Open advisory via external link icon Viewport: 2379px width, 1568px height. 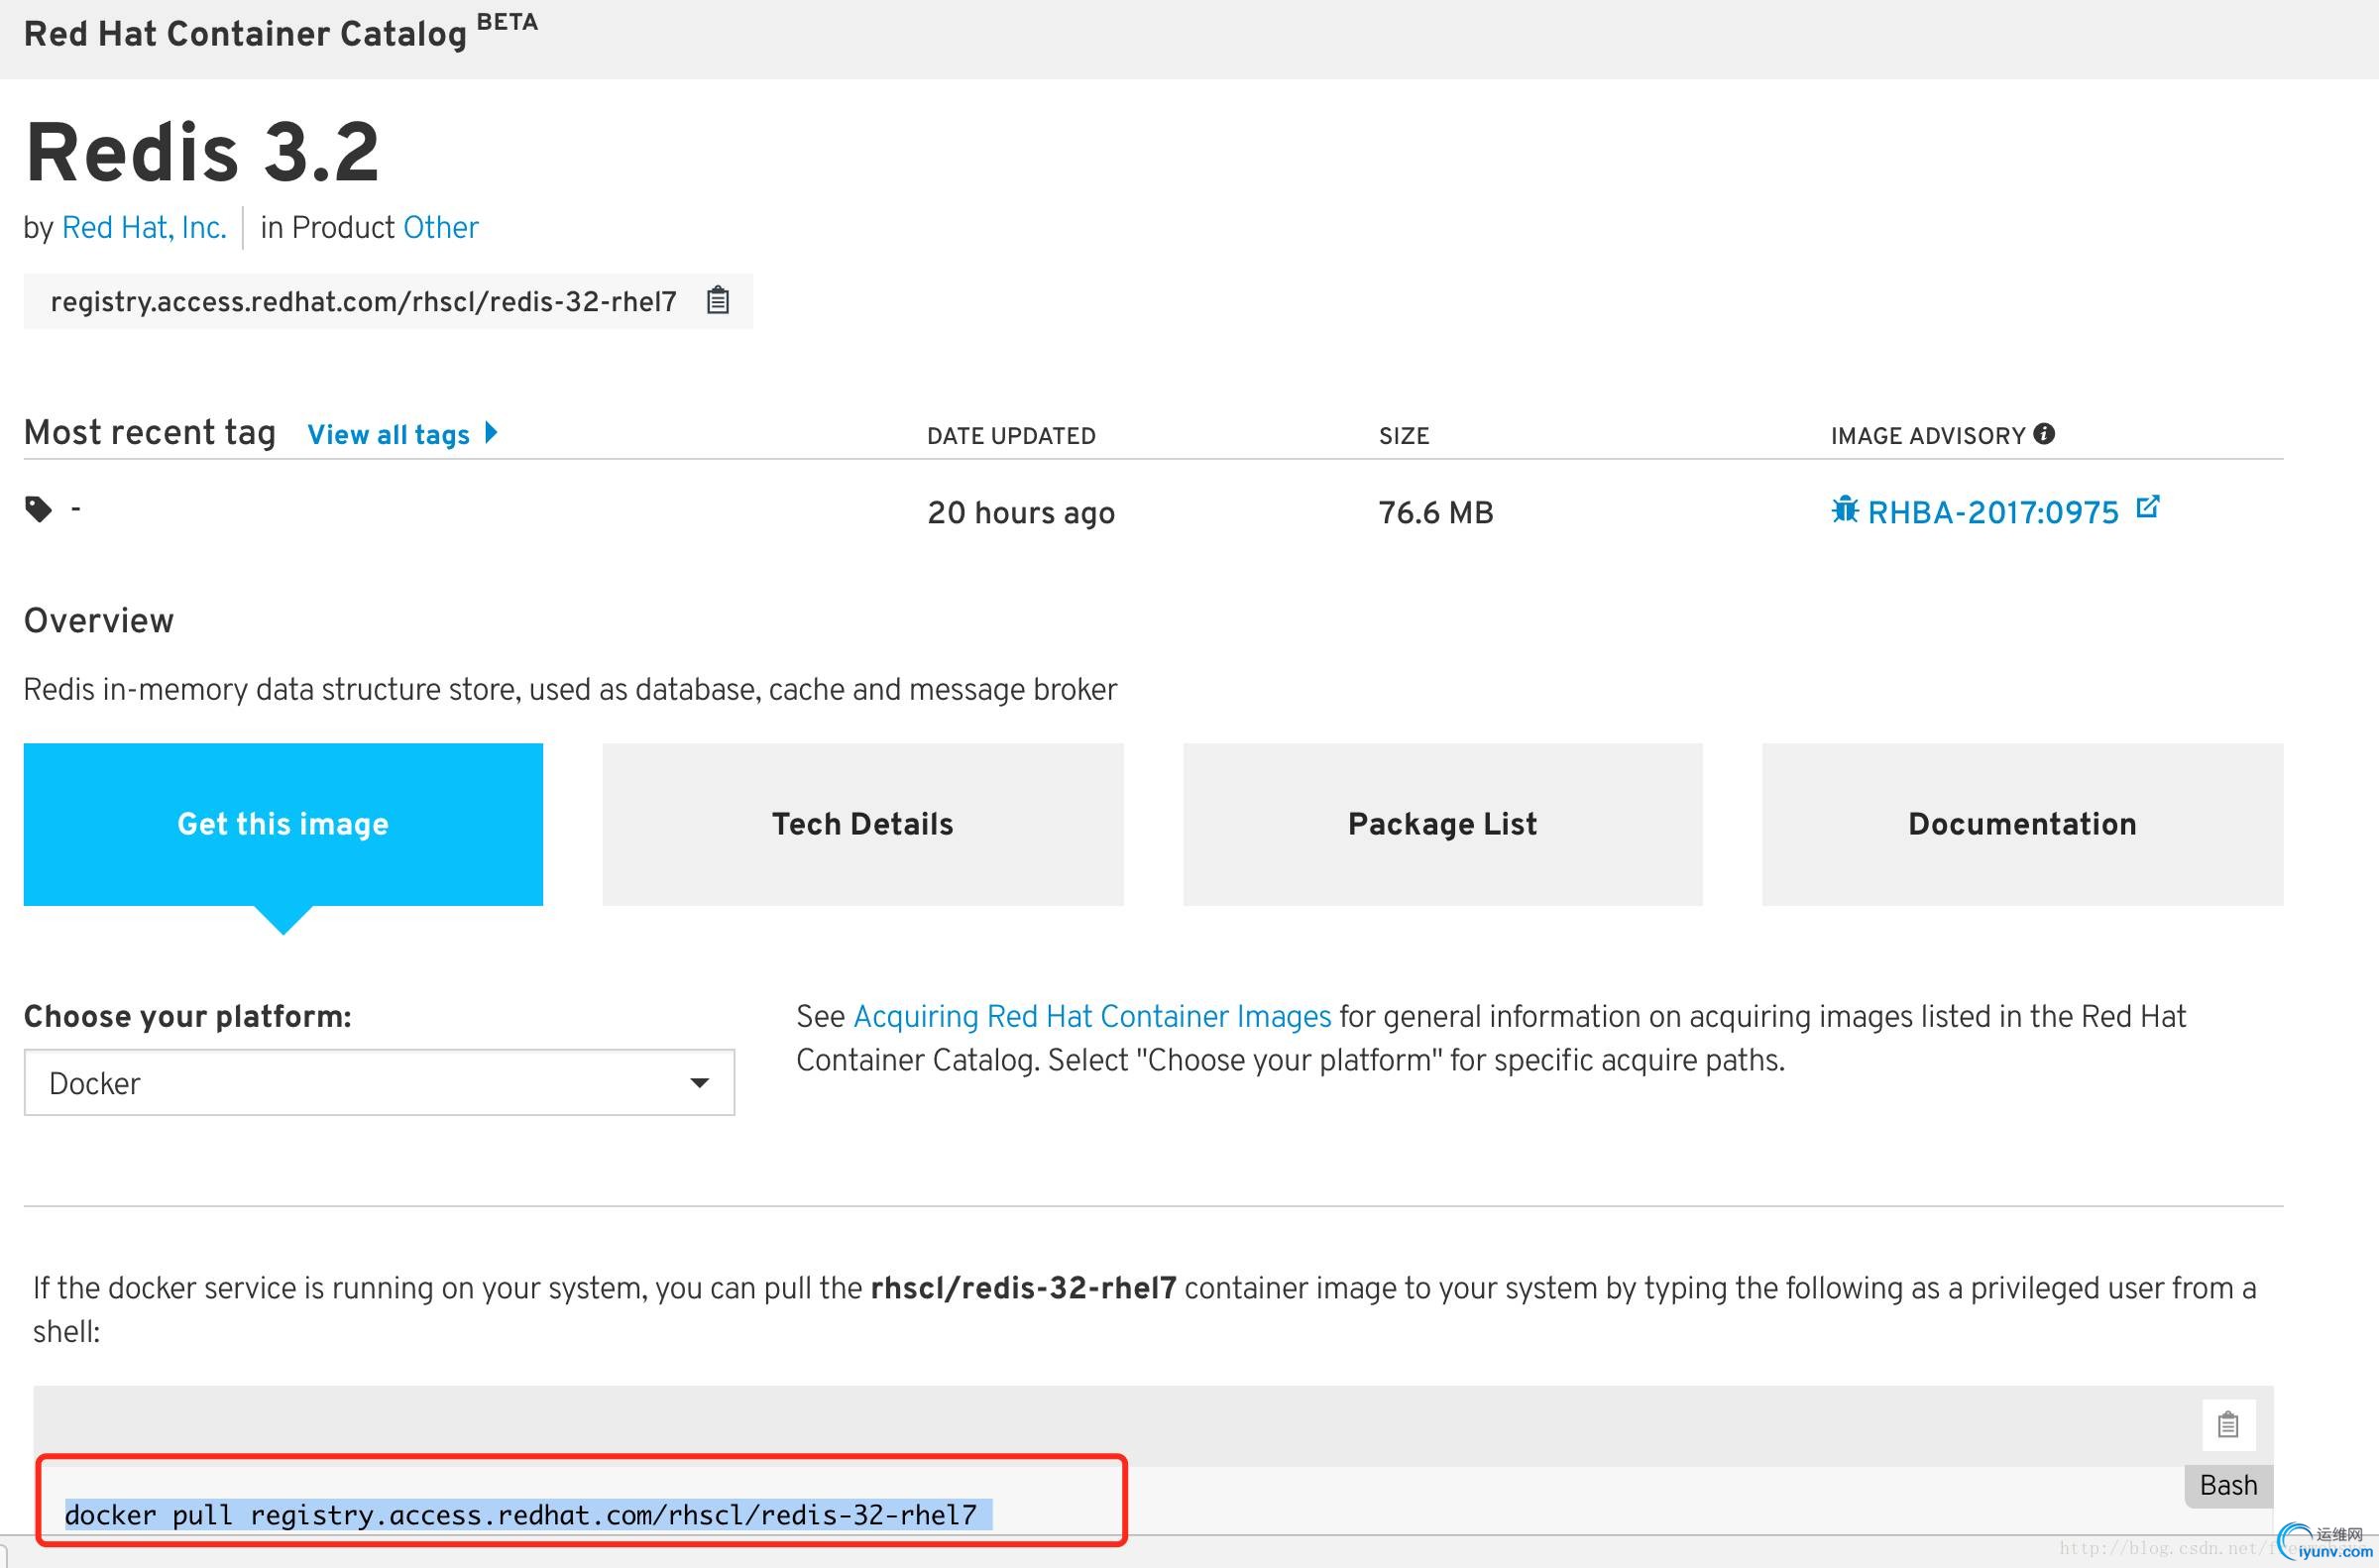(2147, 507)
